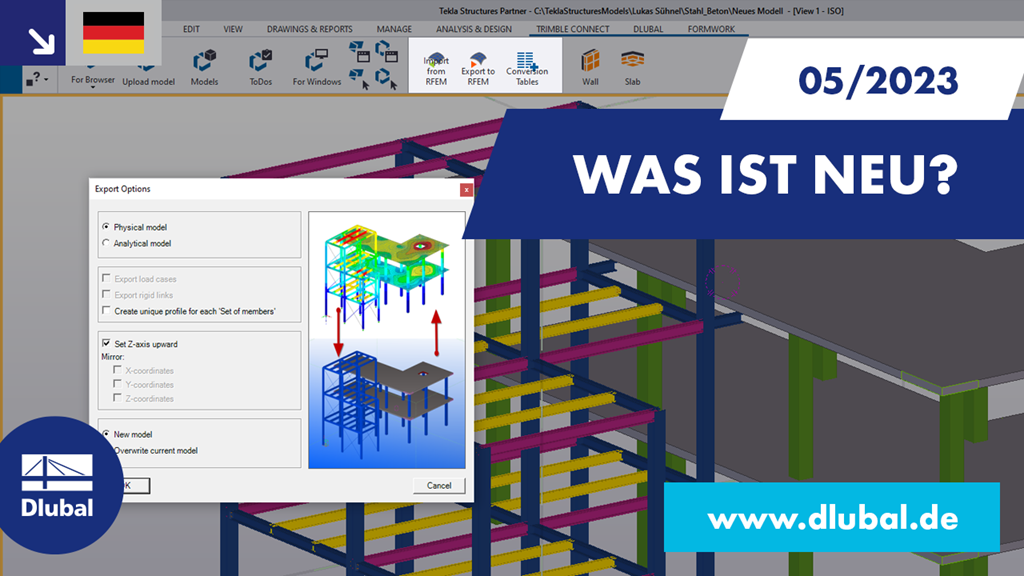Image resolution: width=1024 pixels, height=576 pixels.
Task: Click the Upload model icon
Action: coord(147,66)
